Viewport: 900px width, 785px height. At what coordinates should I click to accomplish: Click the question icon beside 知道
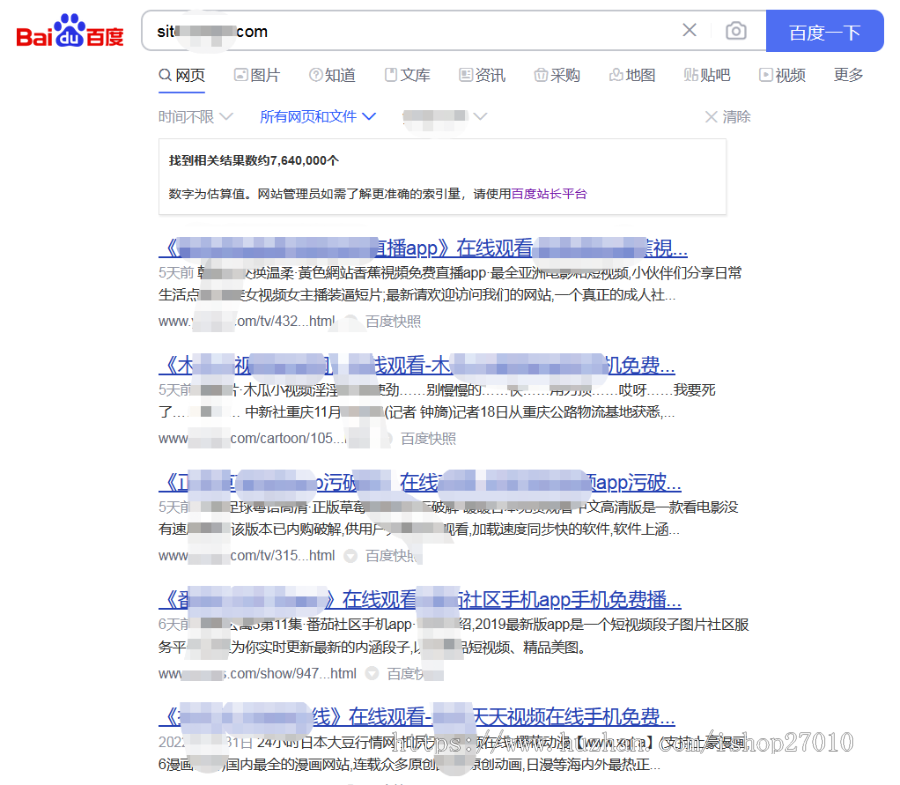coord(316,75)
